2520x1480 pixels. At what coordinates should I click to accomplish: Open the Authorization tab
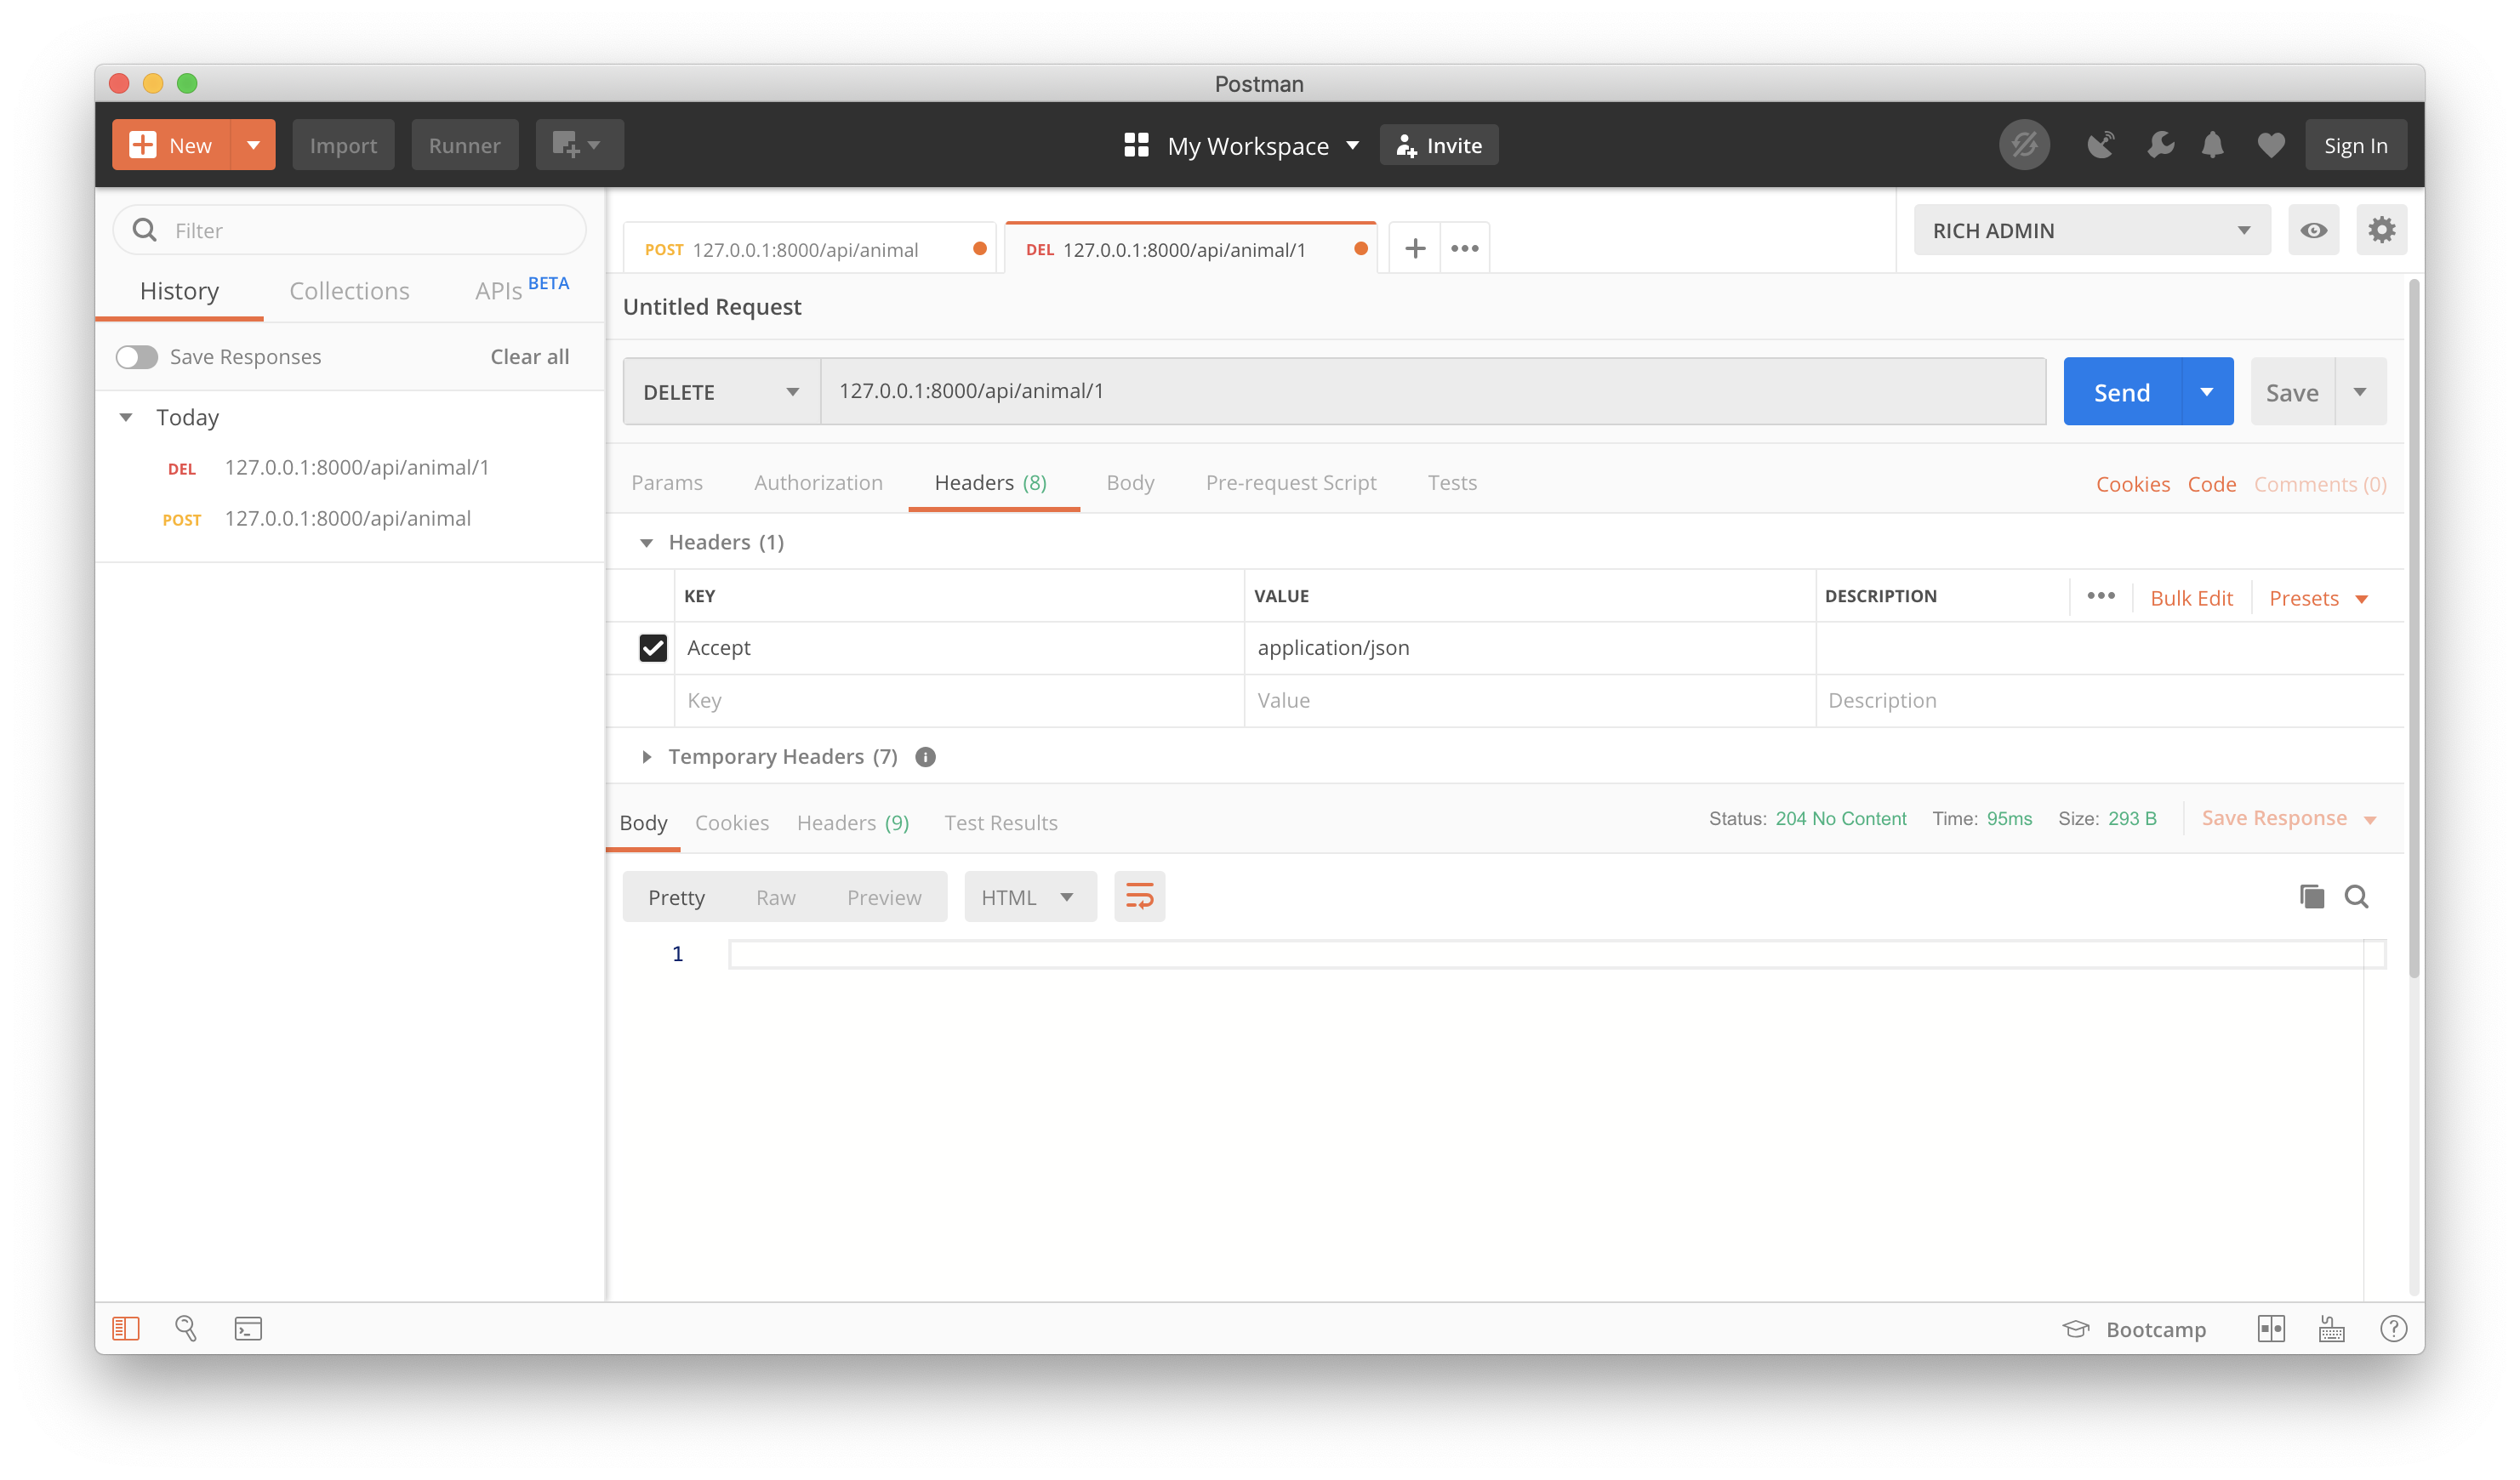click(818, 483)
